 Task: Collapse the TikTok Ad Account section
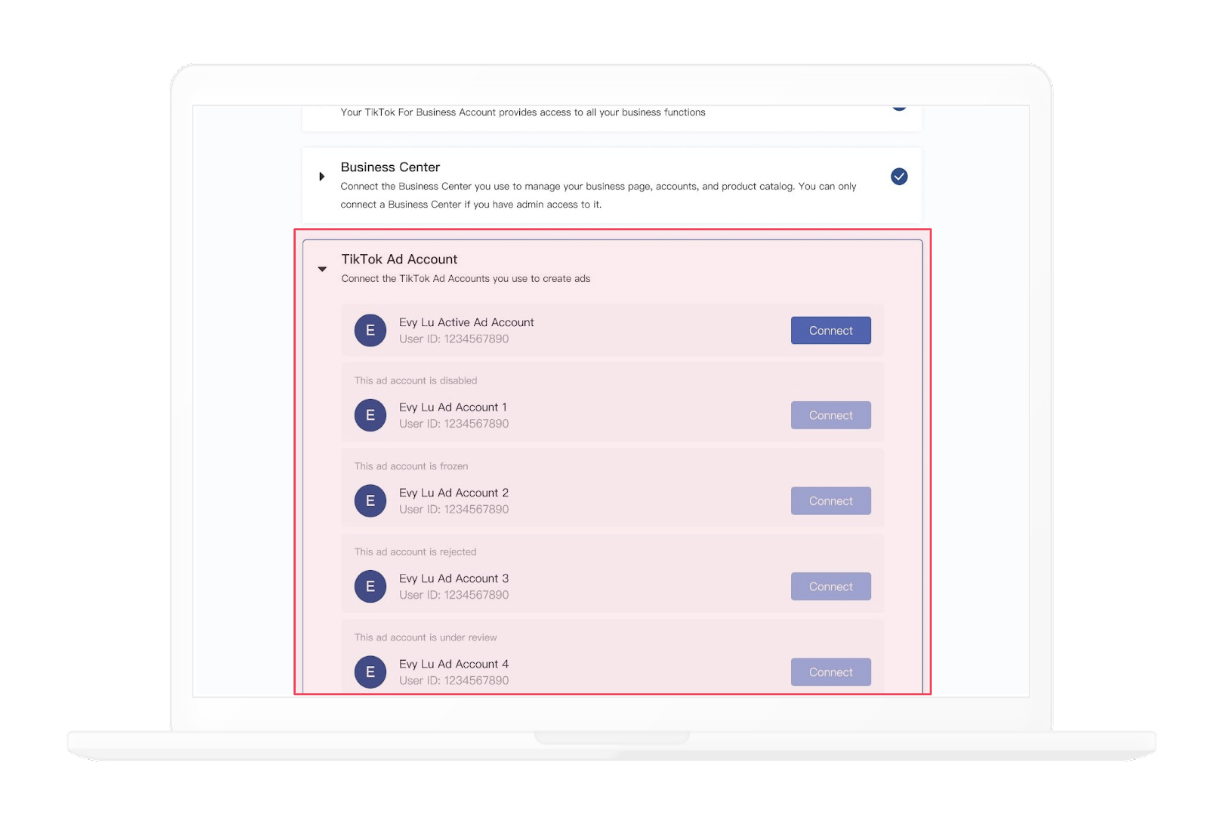322,269
